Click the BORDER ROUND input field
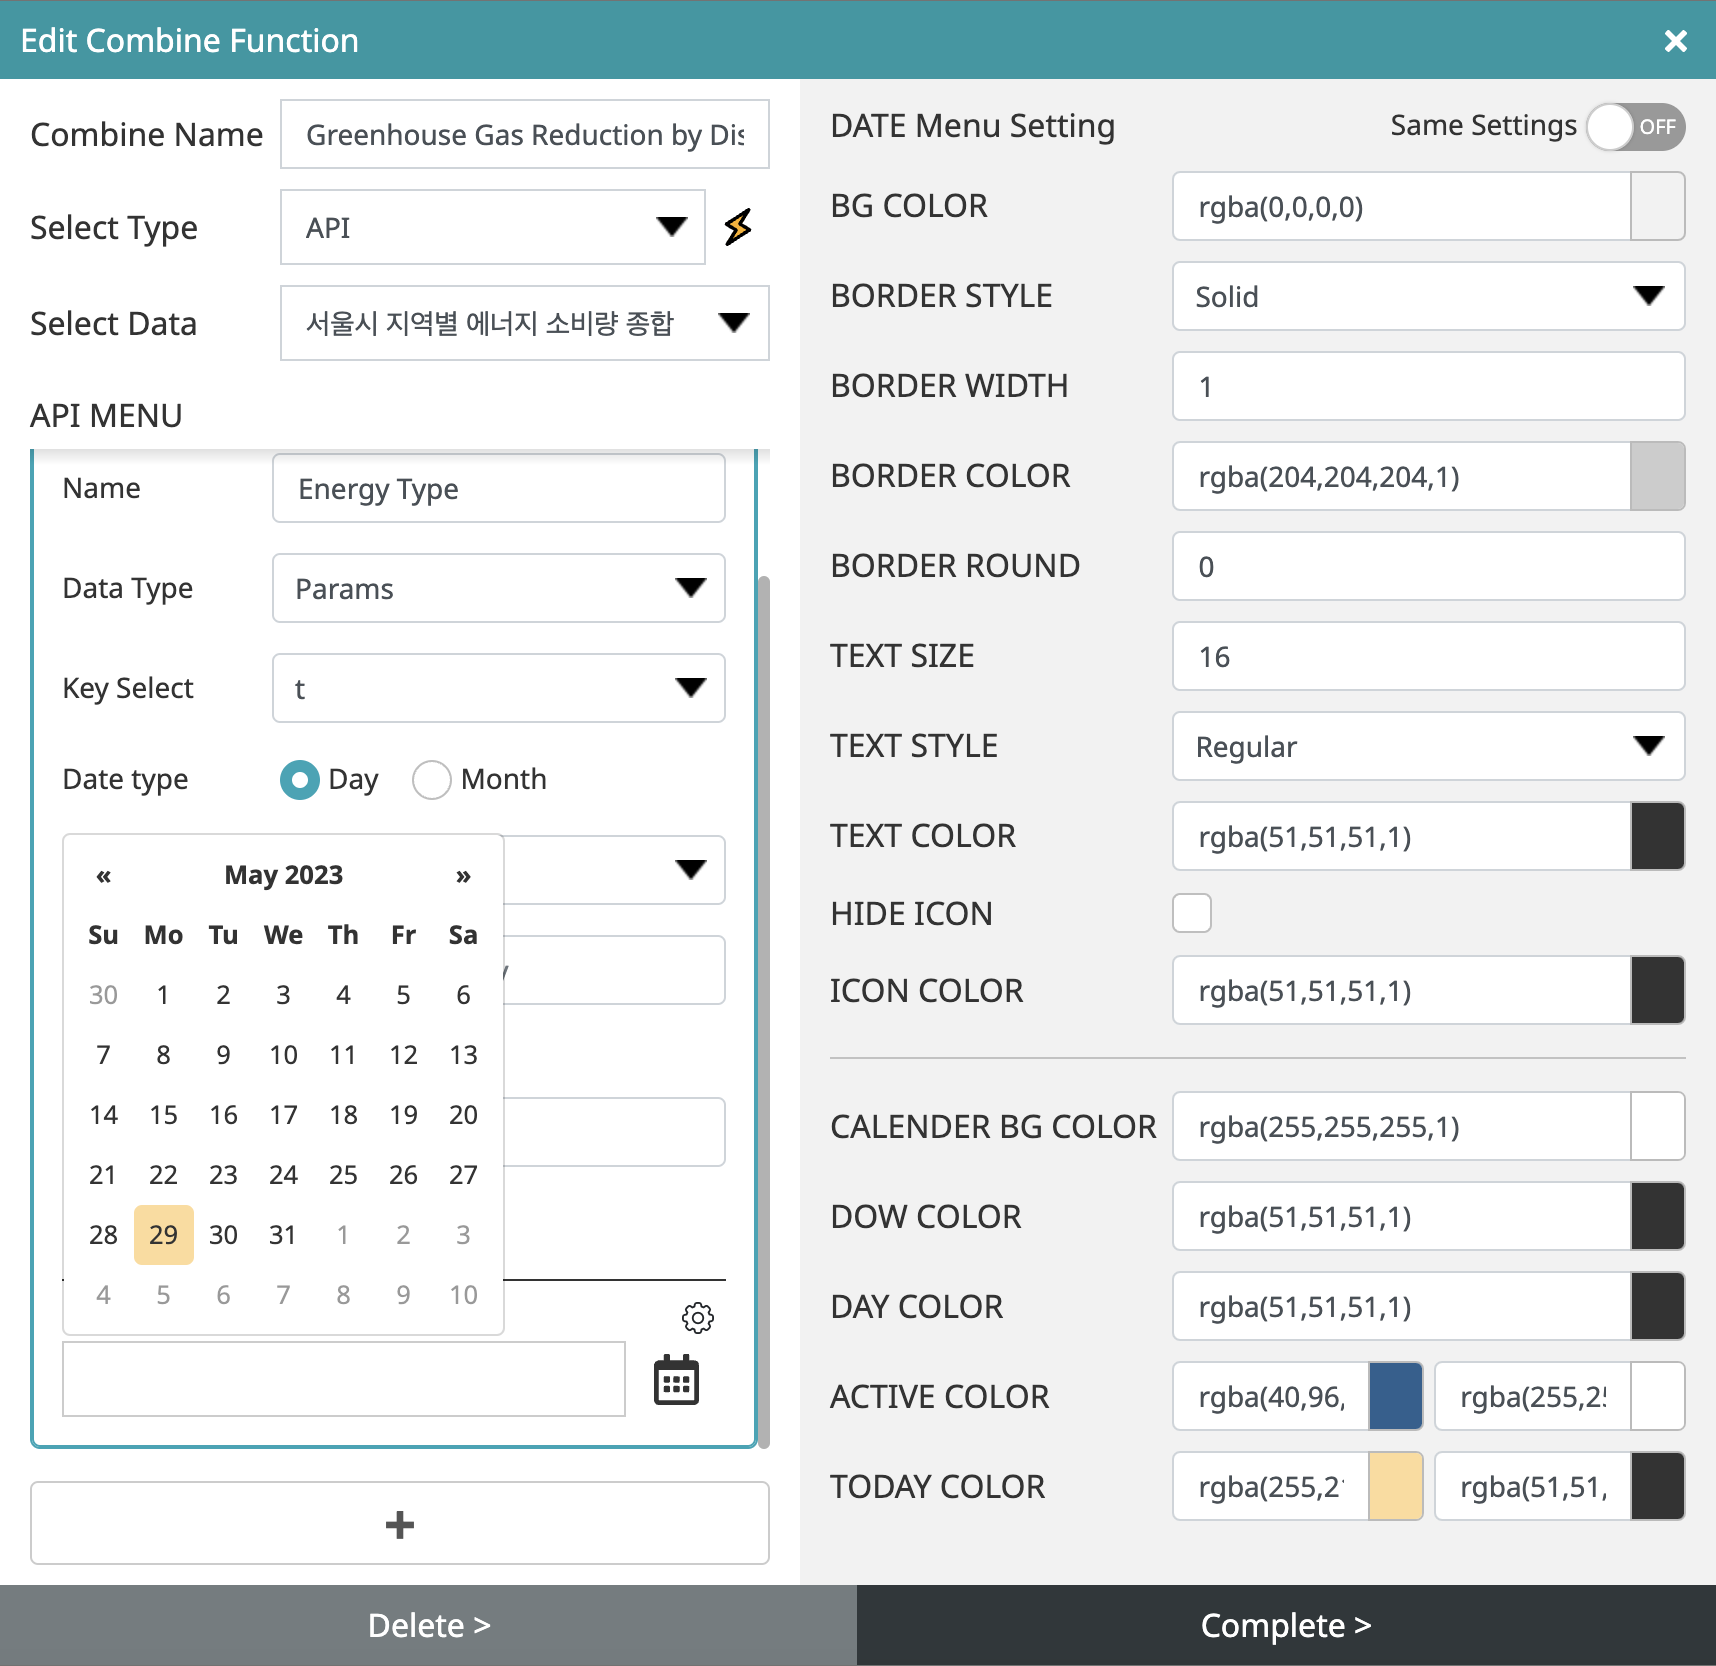This screenshot has width=1716, height=1666. (1428, 566)
